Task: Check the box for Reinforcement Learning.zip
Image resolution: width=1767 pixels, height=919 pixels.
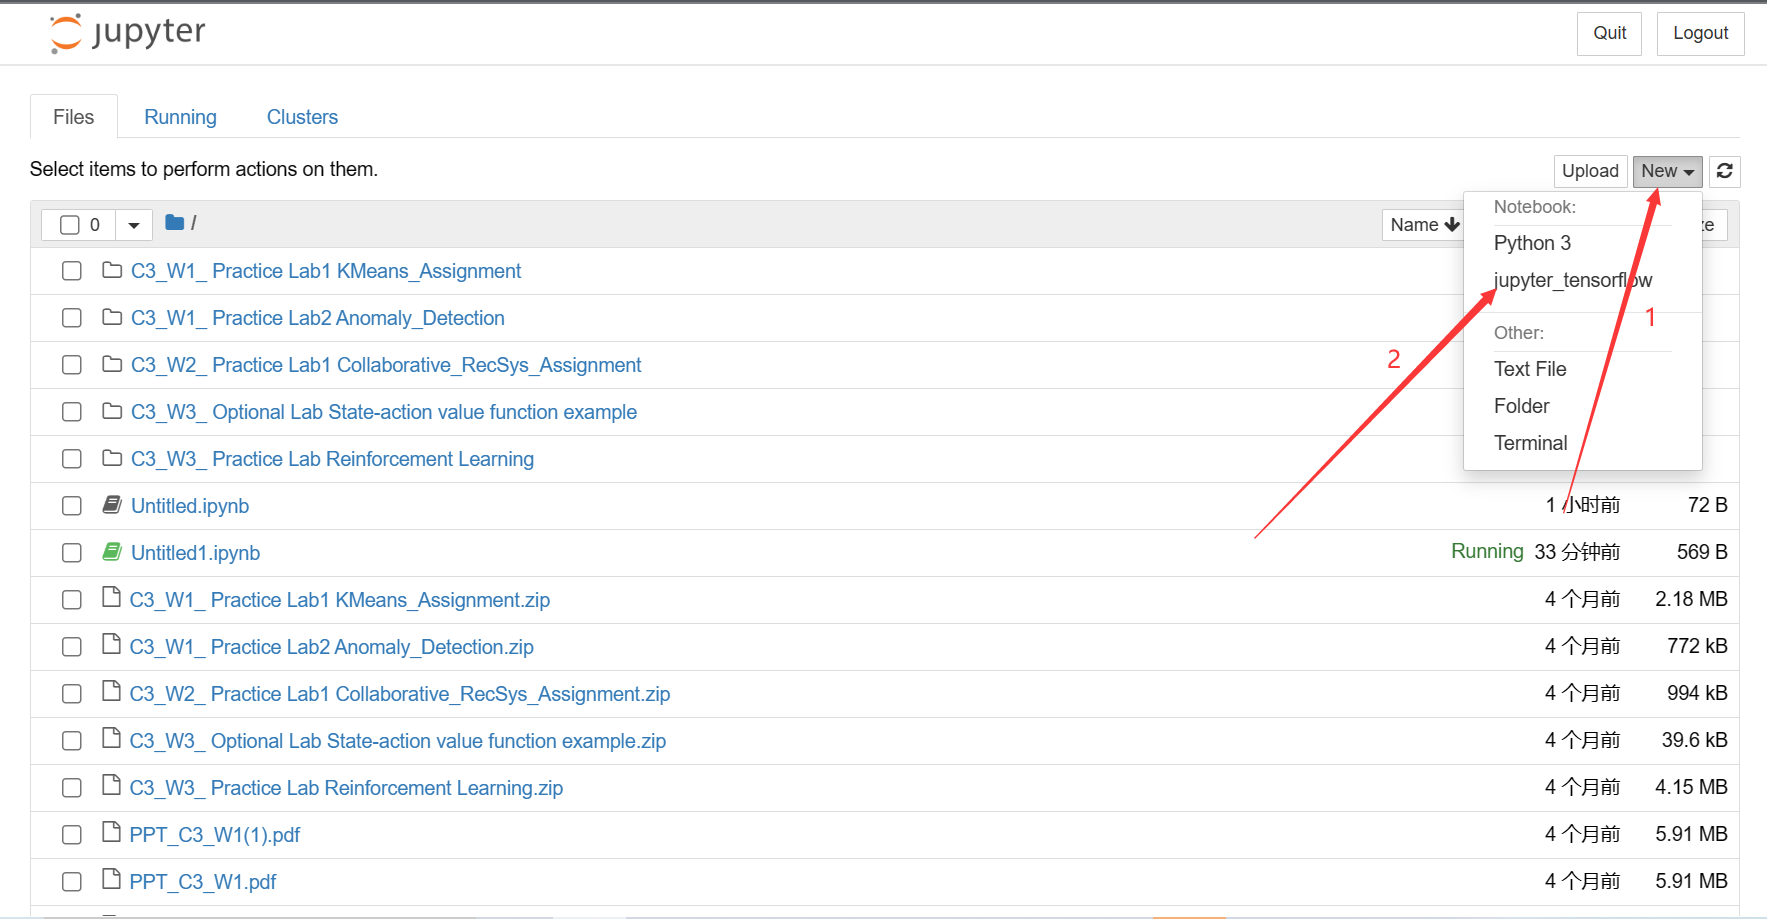Action: pyautogui.click(x=72, y=788)
